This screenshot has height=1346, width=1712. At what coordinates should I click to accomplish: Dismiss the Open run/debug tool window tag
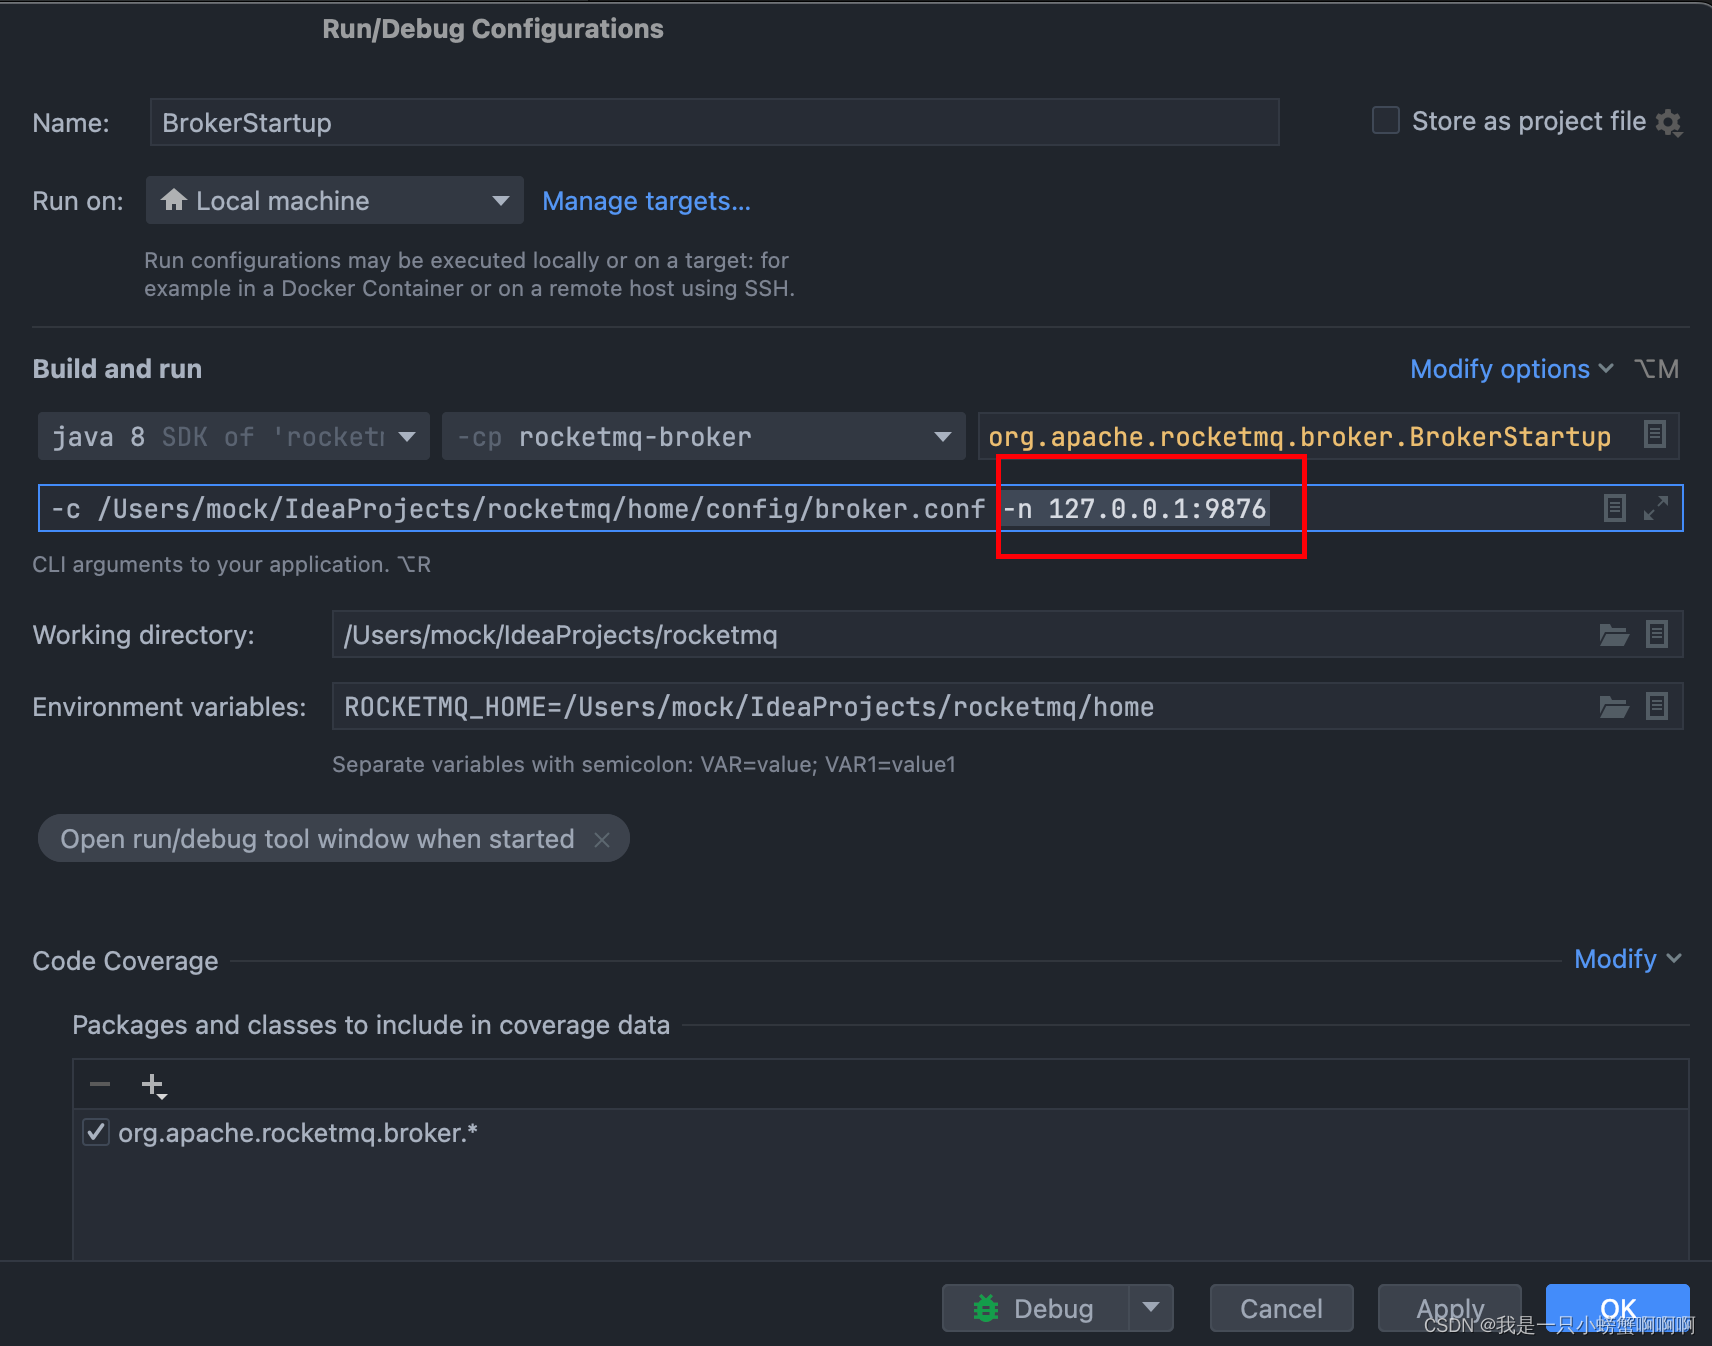603,839
